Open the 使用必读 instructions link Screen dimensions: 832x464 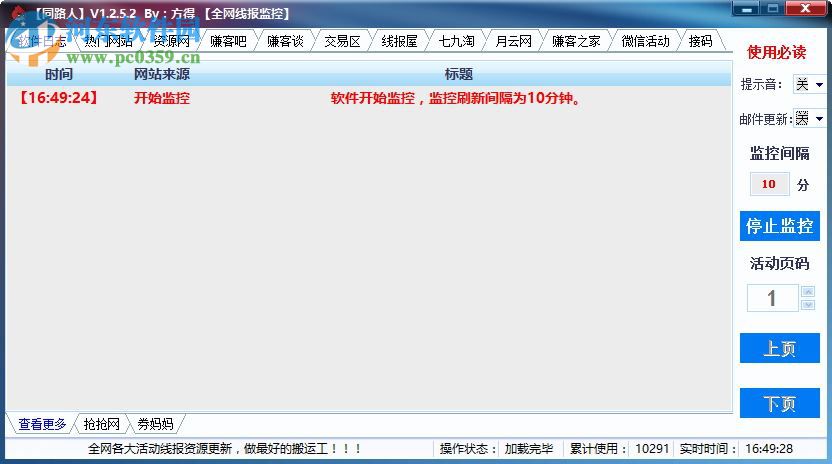click(777, 52)
